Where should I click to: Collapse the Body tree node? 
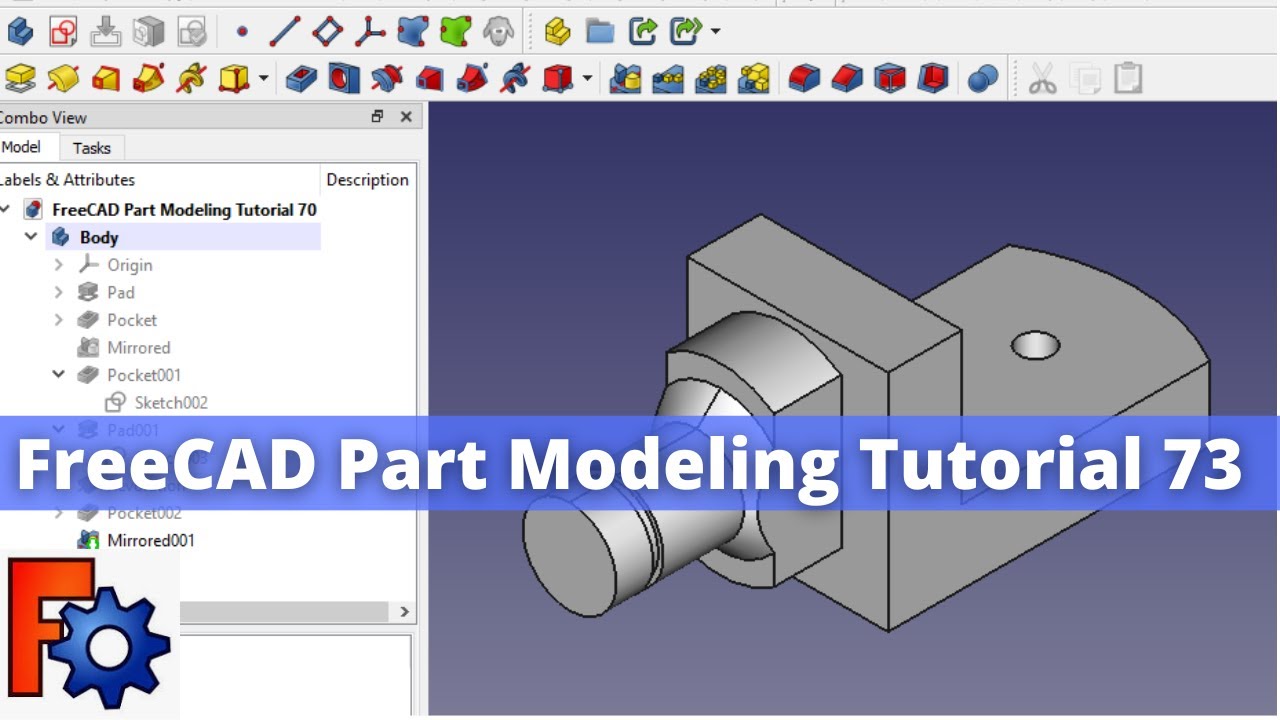coord(31,237)
